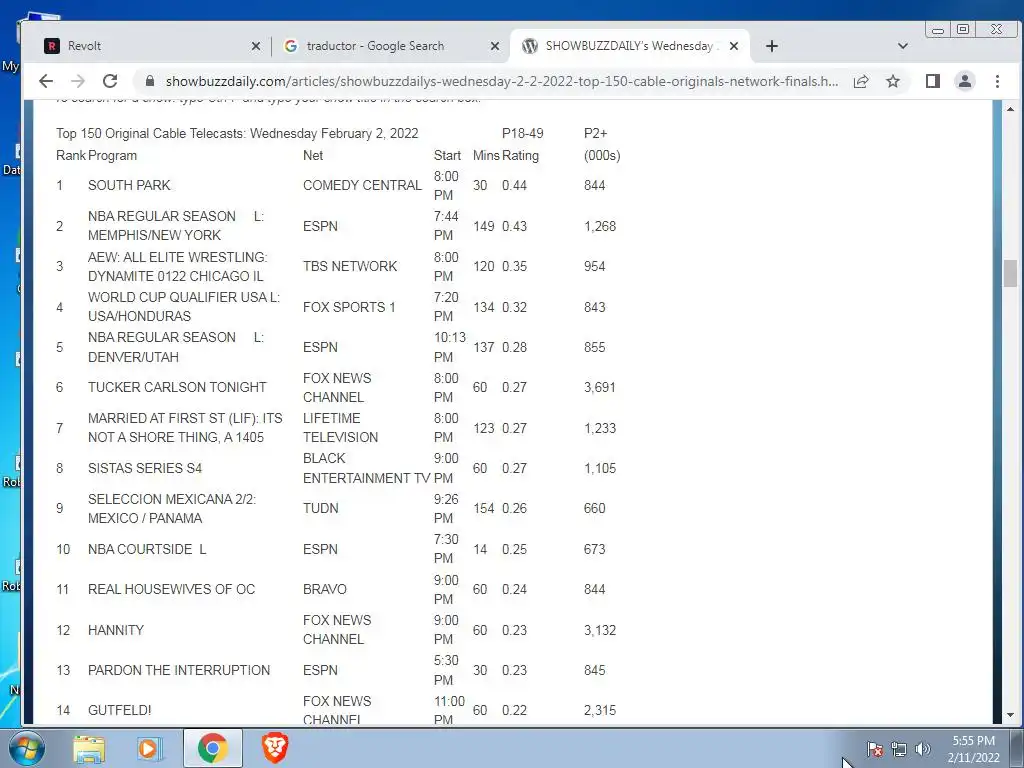1024x768 pixels.
Task: Expand the tab search chevron
Action: (x=903, y=46)
